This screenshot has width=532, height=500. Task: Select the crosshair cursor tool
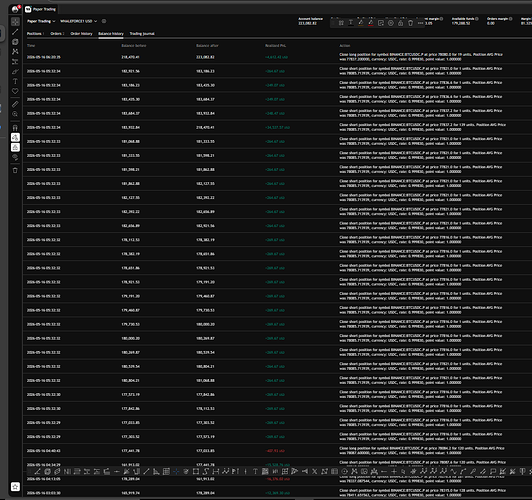coord(15,22)
